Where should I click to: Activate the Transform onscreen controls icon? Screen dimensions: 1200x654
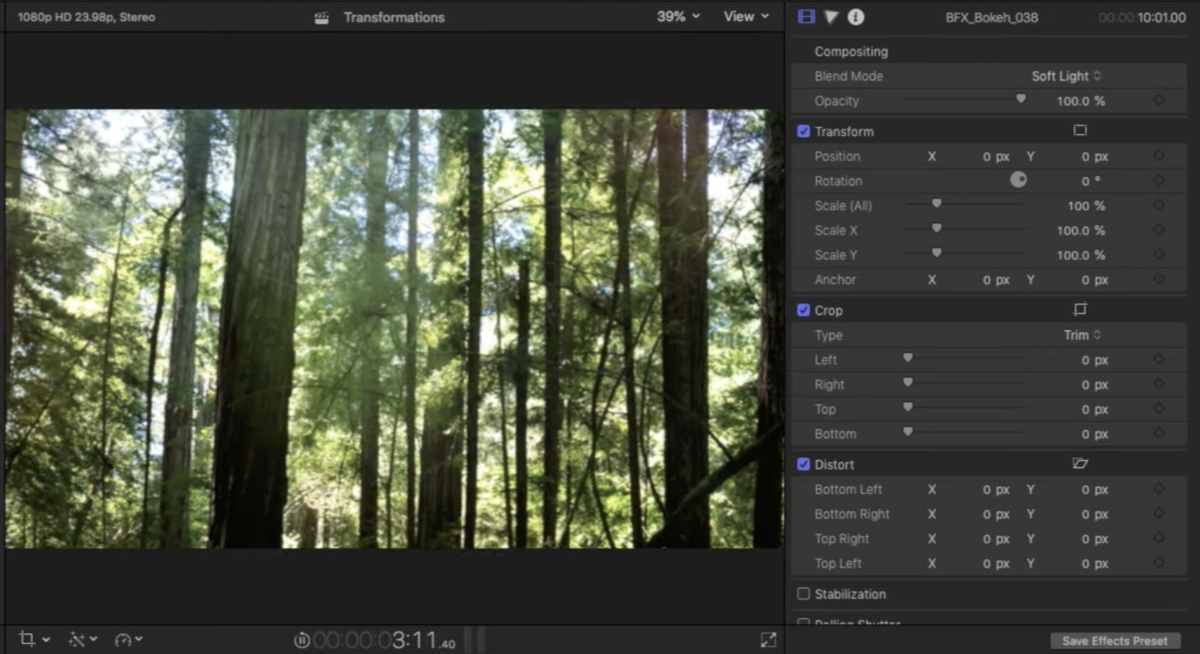(x=1080, y=131)
